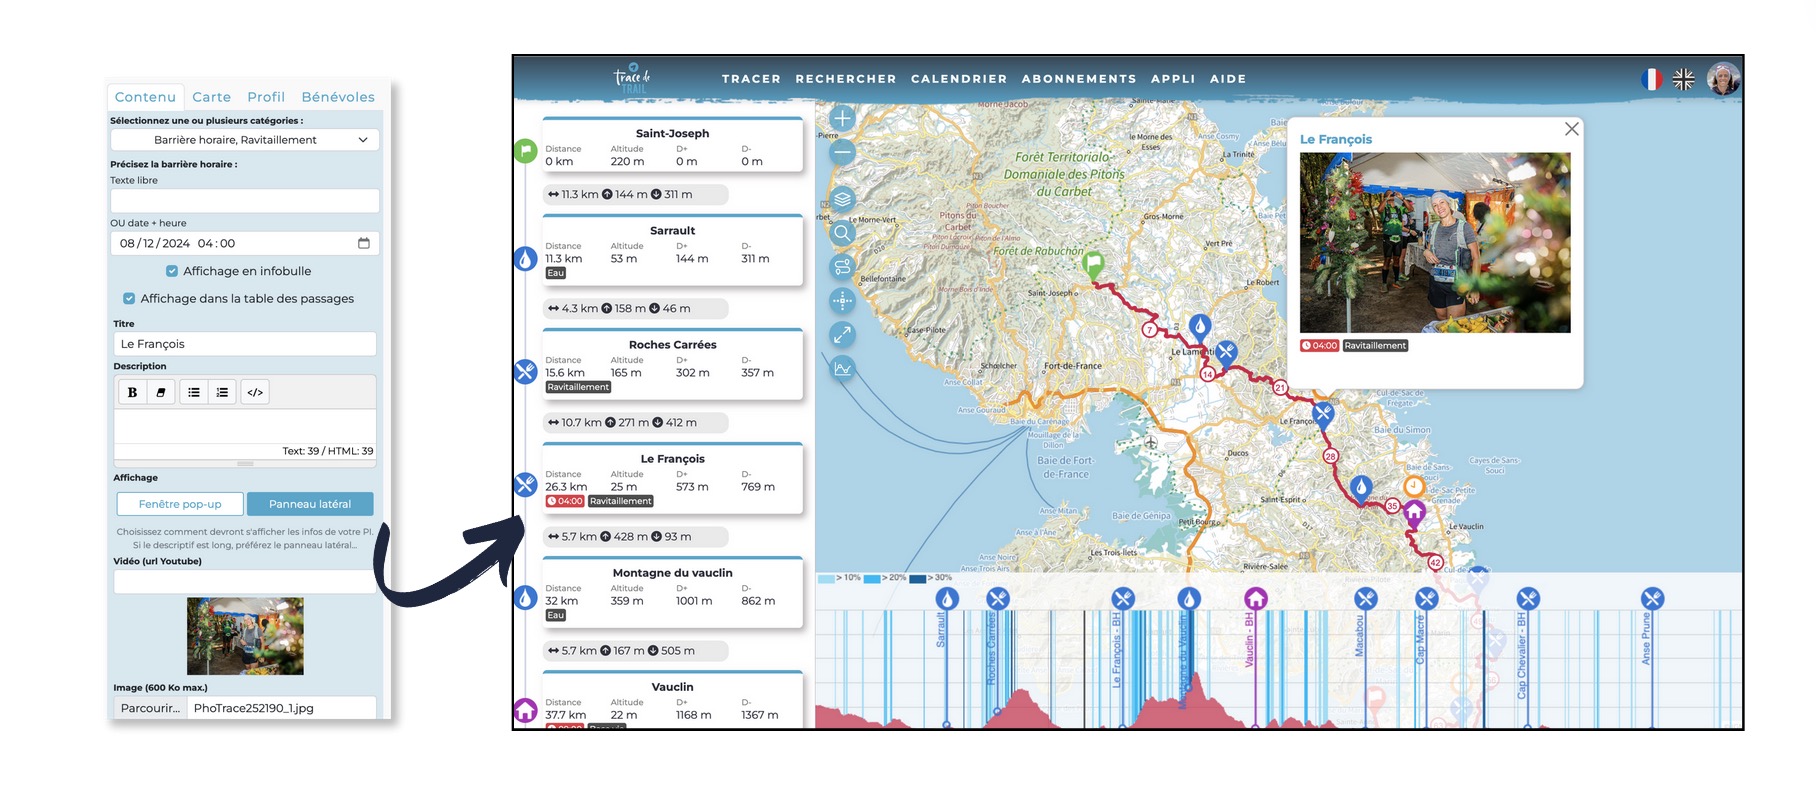Open the CALENDRIER menu

[x=958, y=79]
